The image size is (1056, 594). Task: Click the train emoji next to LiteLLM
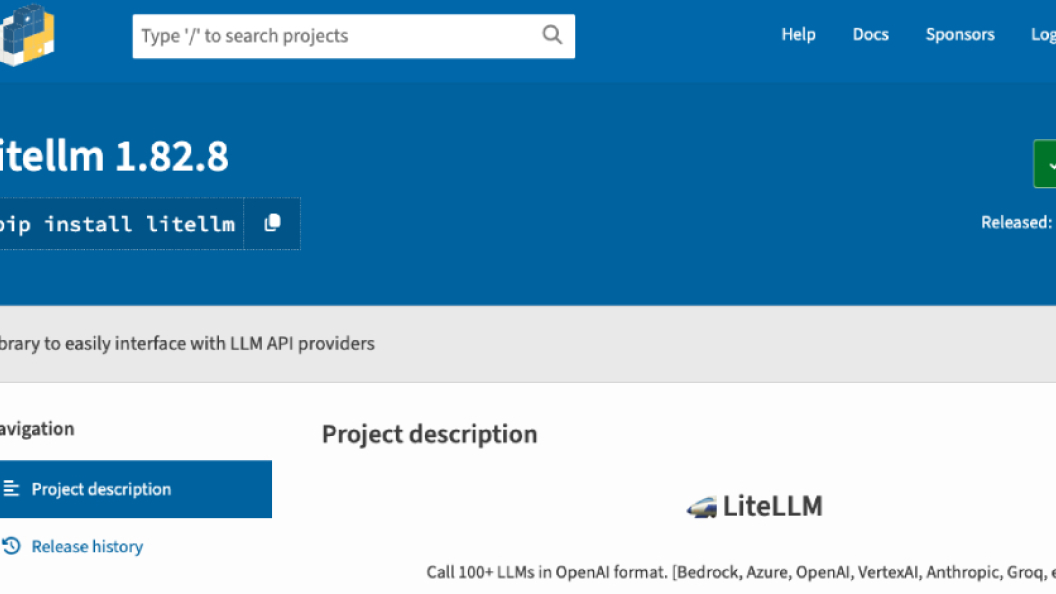(x=701, y=508)
